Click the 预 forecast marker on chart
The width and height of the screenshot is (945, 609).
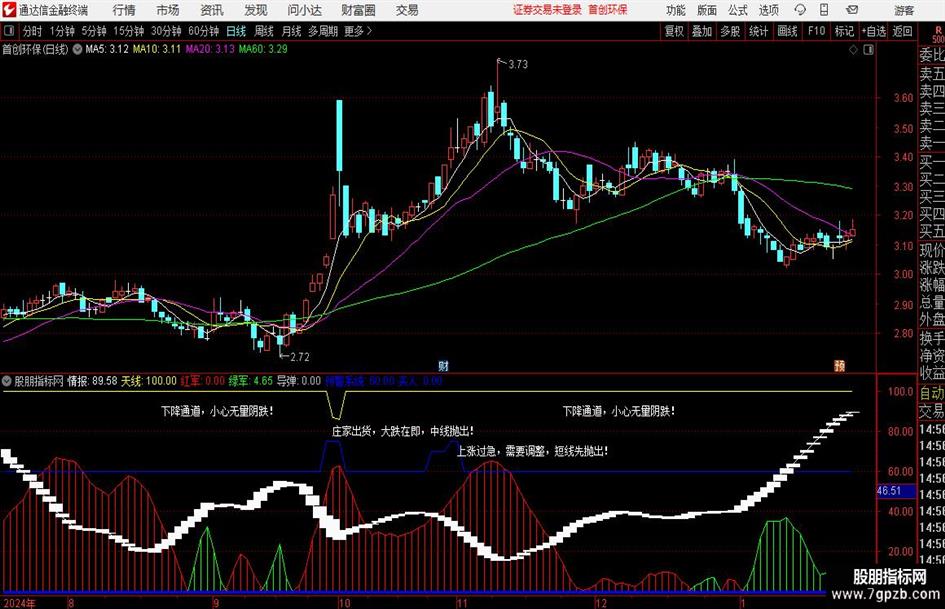coord(839,365)
